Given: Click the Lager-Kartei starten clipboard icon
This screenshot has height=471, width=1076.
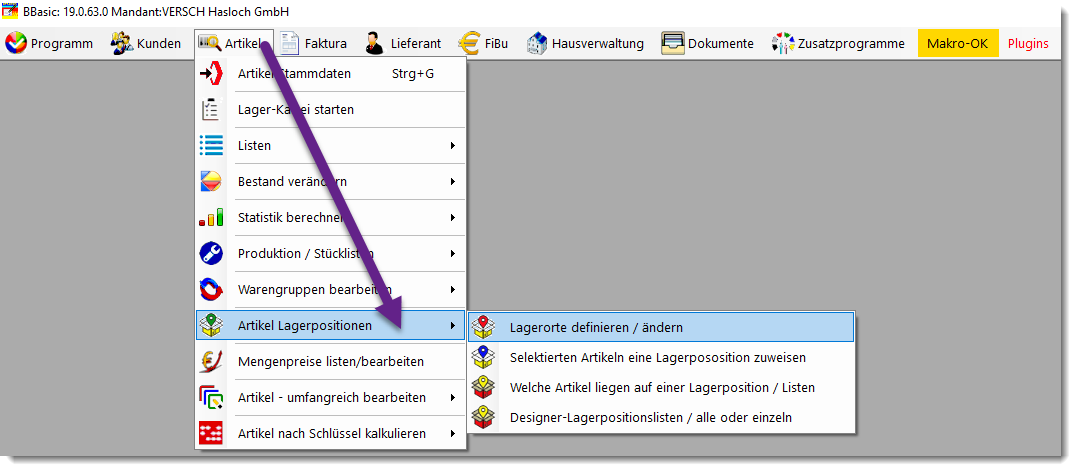Looking at the screenshot, I should click(x=211, y=110).
